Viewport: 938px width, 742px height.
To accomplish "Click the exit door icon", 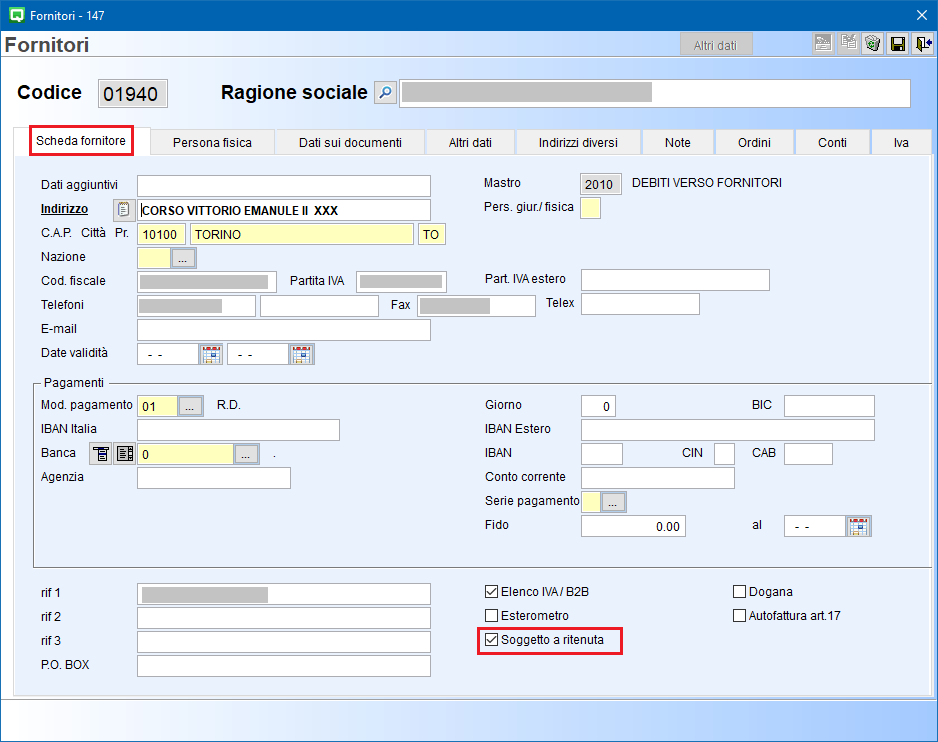I will pos(922,44).
